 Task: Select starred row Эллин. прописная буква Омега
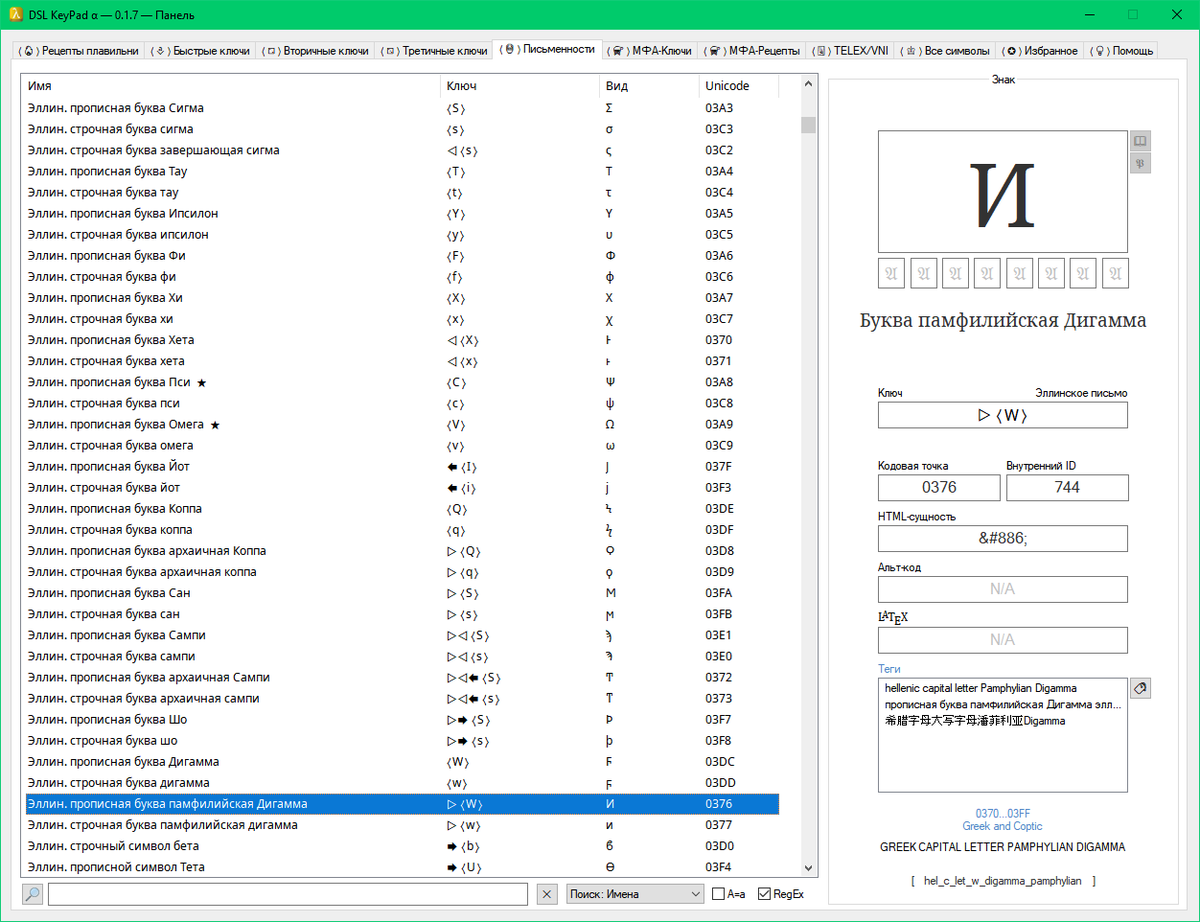click(402, 424)
